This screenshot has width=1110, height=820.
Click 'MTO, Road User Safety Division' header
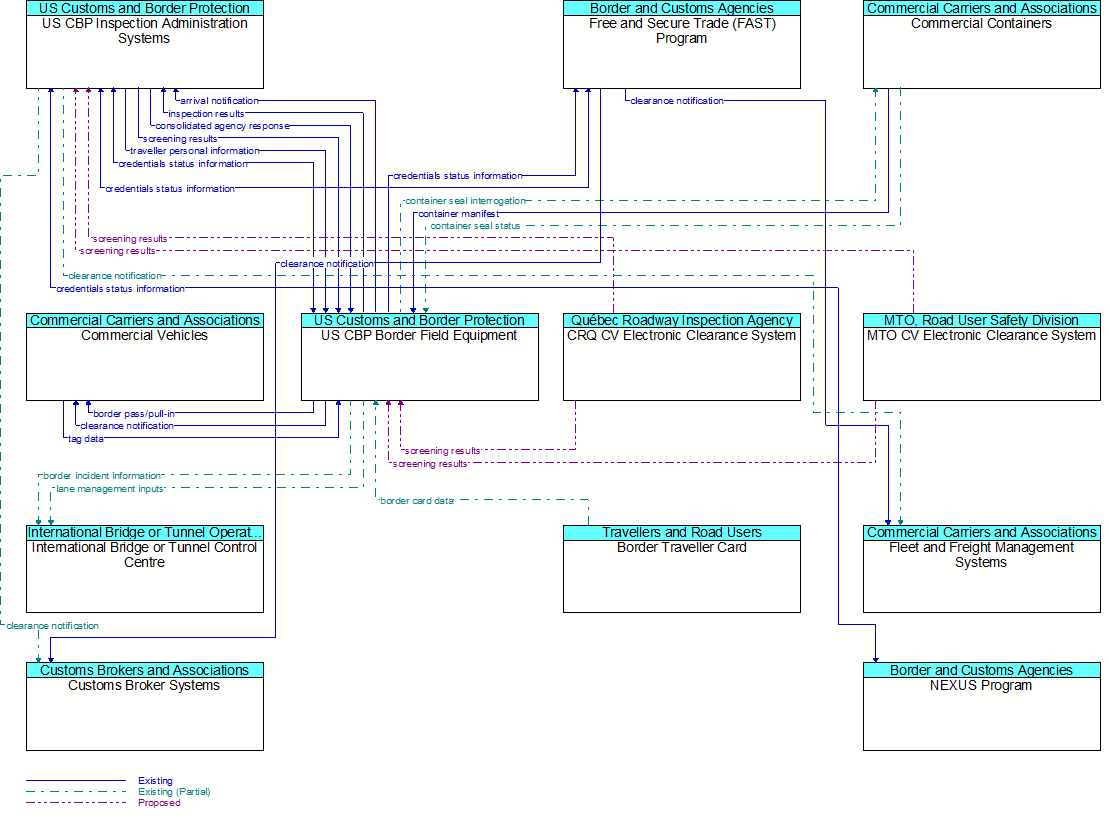coord(982,321)
